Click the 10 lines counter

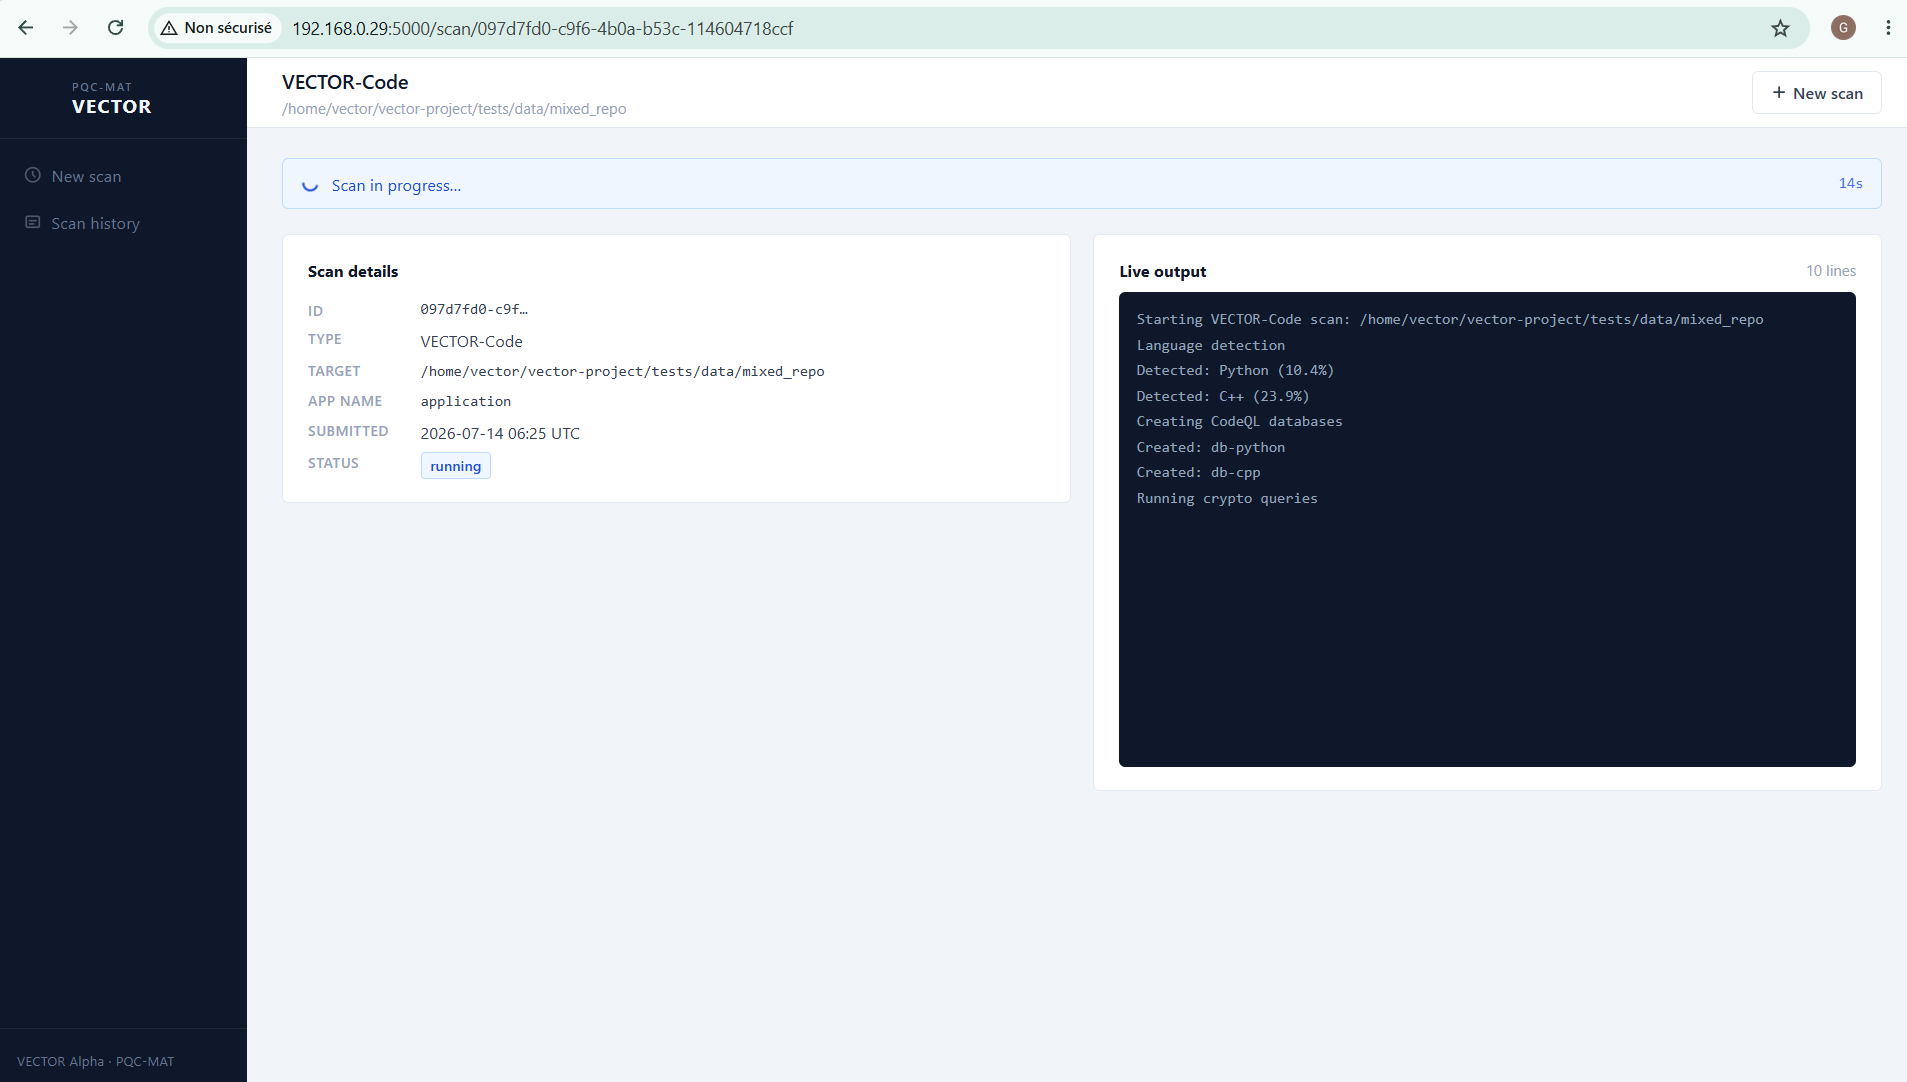pyautogui.click(x=1830, y=271)
